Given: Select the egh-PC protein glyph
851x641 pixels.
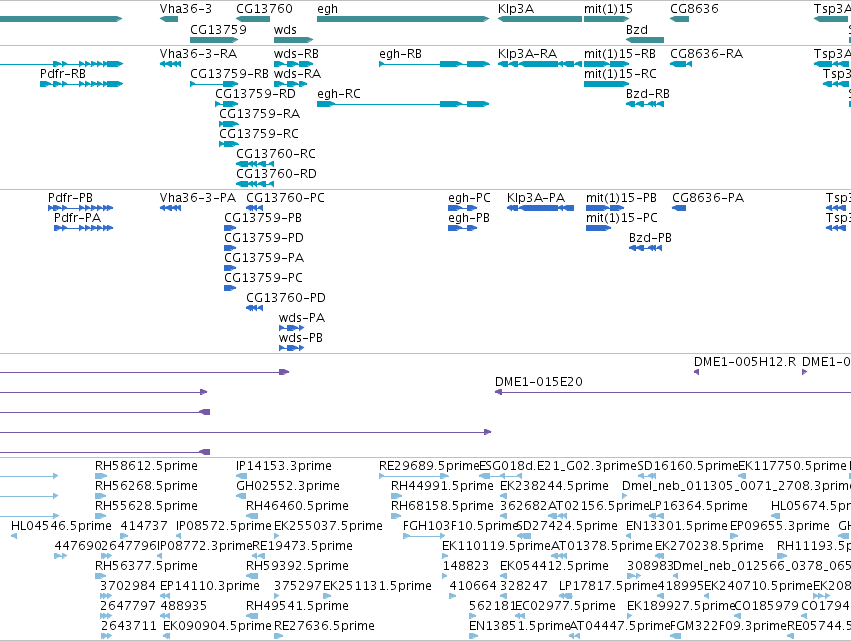Looking at the screenshot, I should point(462,208).
